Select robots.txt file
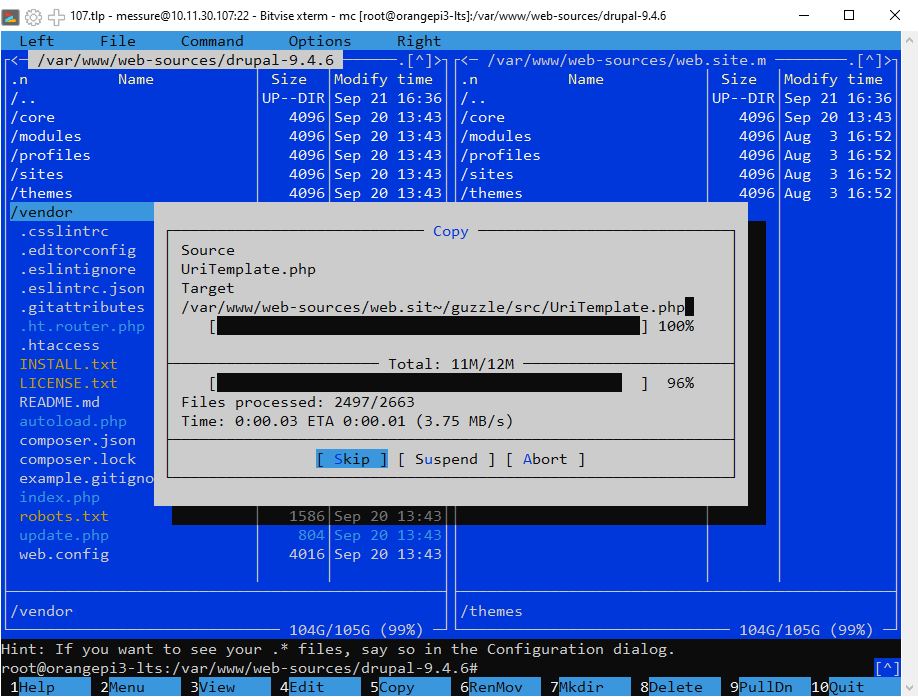919x697 pixels. click(x=64, y=516)
